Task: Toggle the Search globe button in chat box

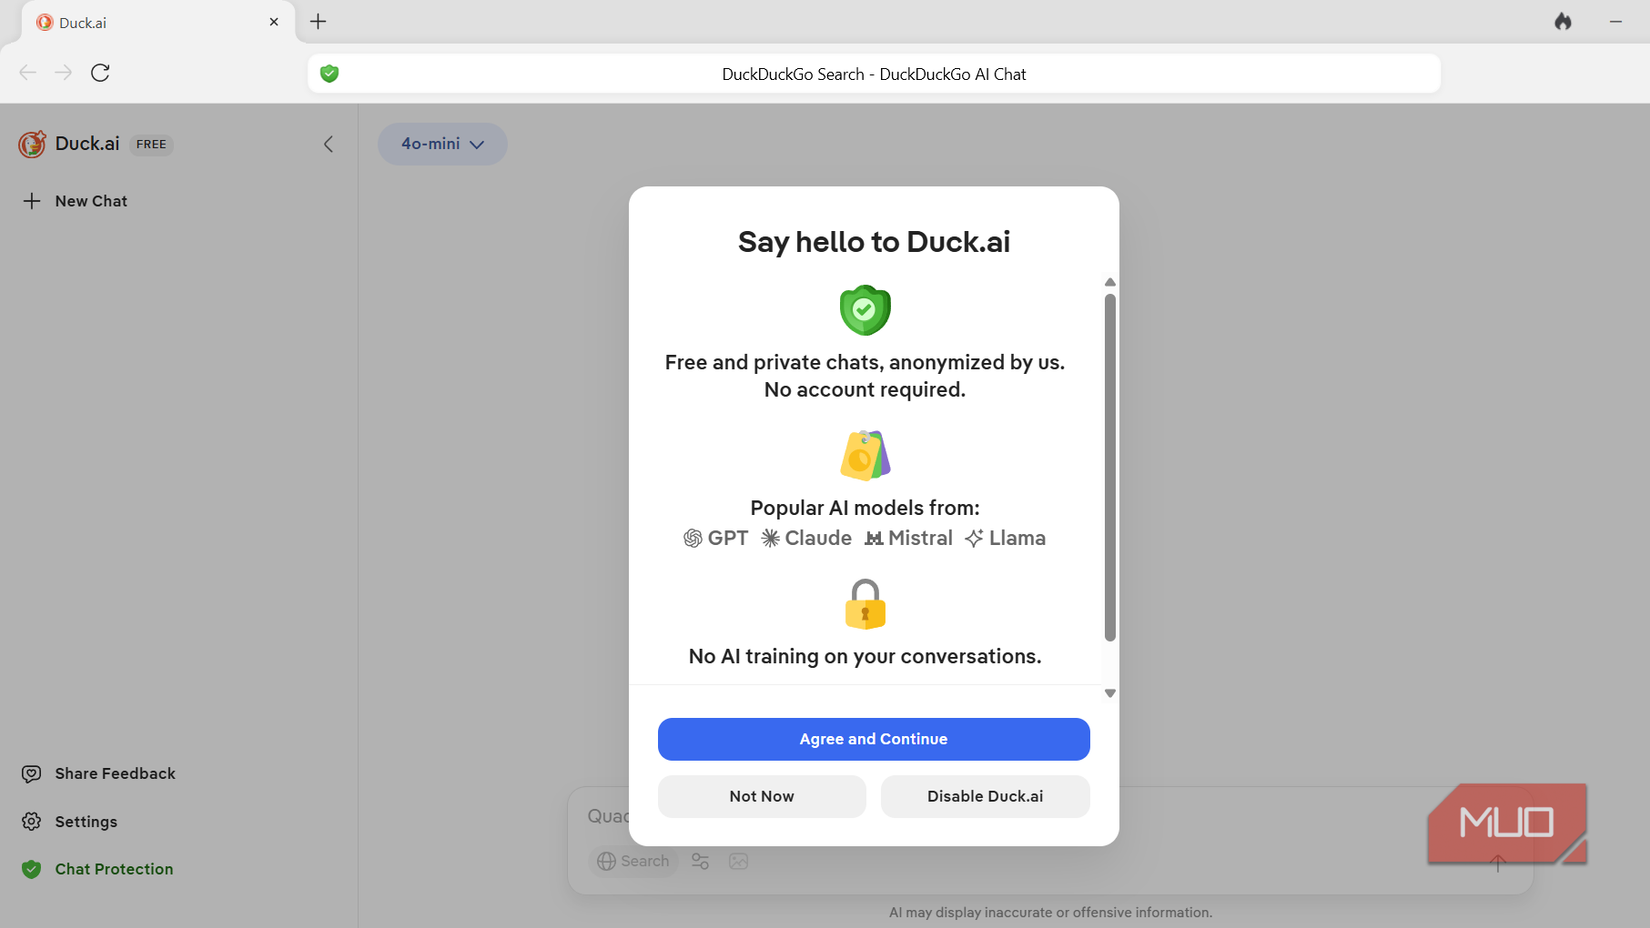Action: [x=634, y=861]
